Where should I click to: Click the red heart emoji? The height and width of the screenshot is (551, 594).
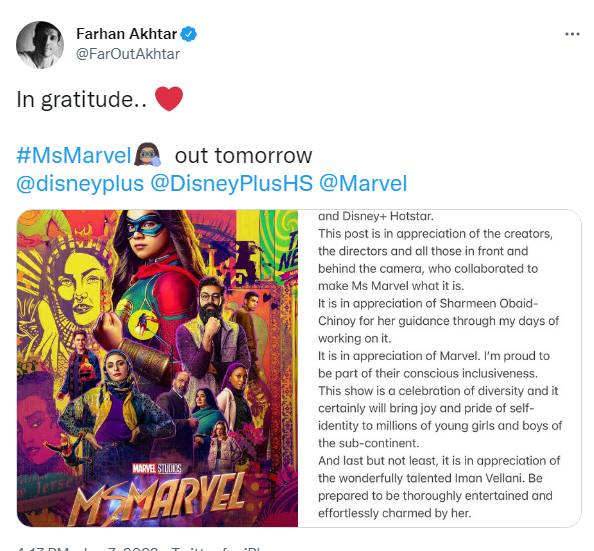[x=169, y=99]
